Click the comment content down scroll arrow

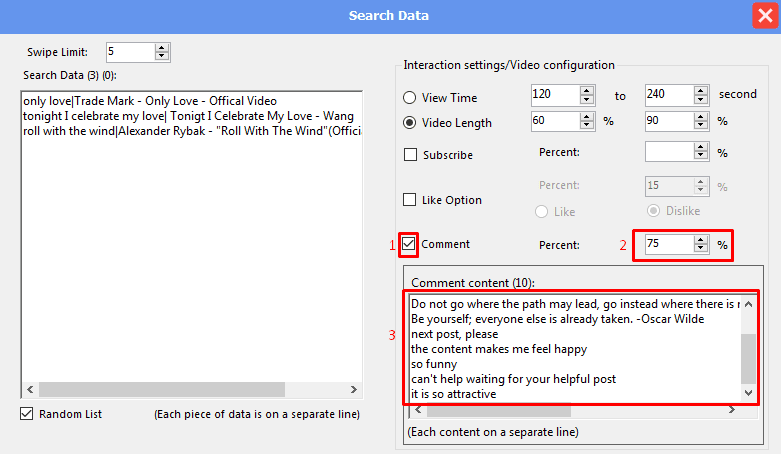click(x=748, y=393)
